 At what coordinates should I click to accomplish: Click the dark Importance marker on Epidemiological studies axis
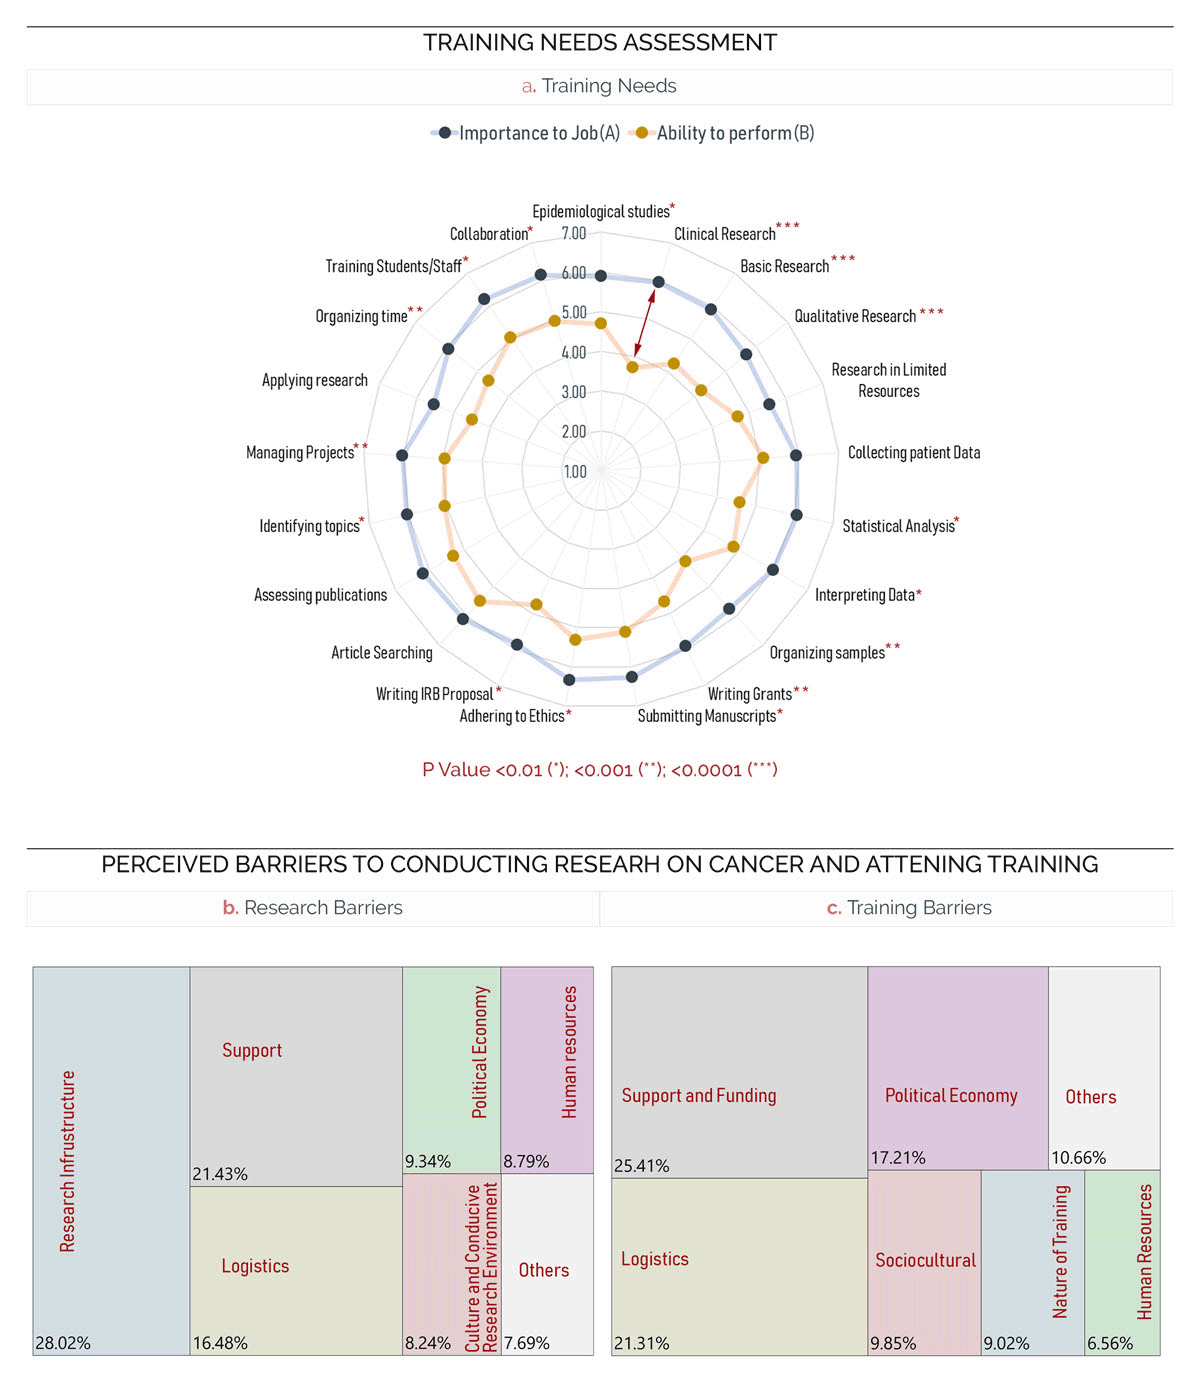[x=600, y=276]
